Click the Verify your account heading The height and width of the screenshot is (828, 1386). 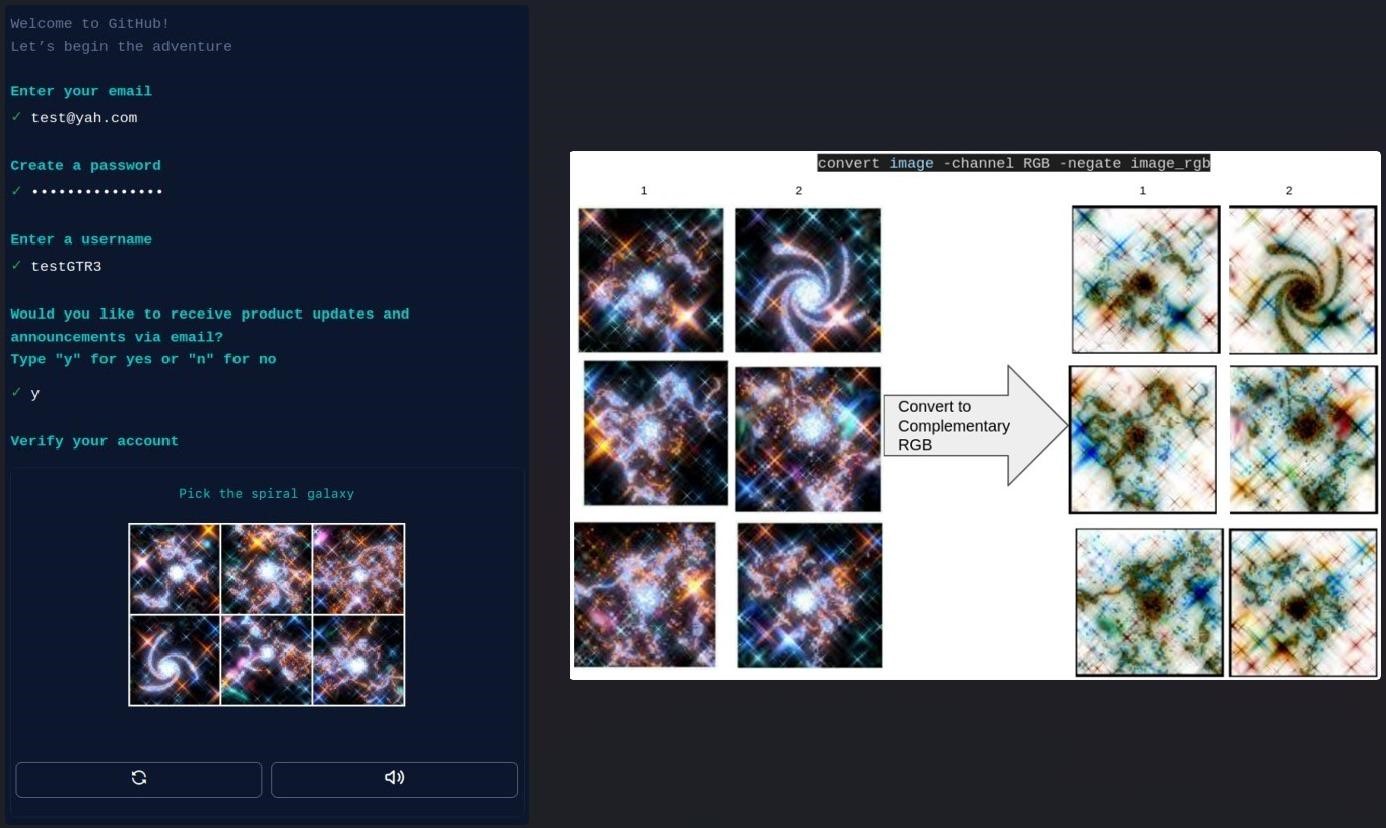[95, 441]
